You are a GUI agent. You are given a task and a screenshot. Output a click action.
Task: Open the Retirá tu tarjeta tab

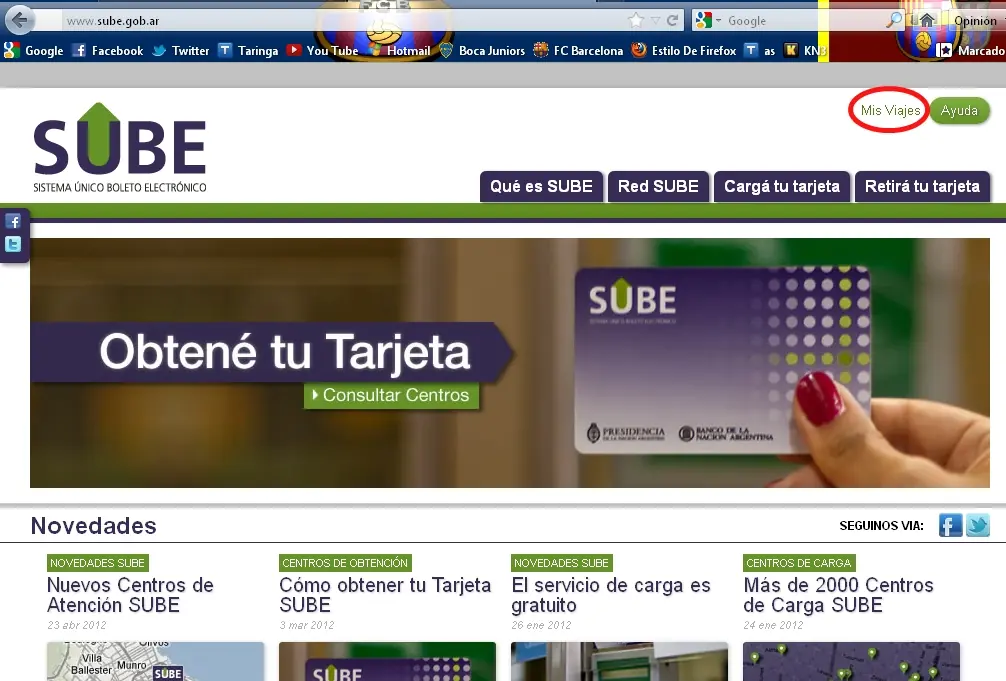click(922, 187)
